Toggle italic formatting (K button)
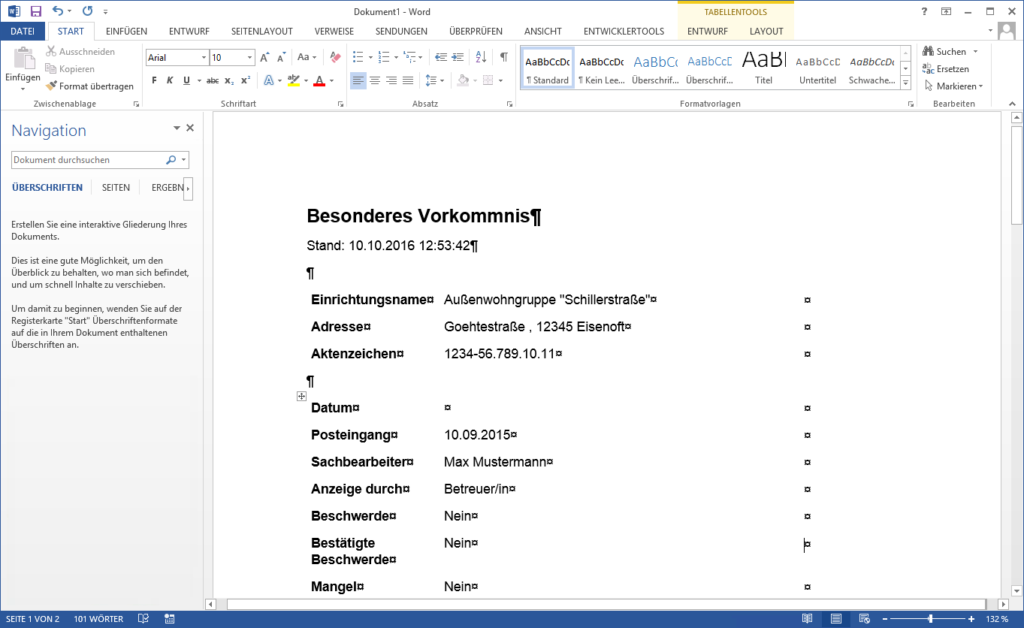The image size is (1024, 628). coord(170,80)
